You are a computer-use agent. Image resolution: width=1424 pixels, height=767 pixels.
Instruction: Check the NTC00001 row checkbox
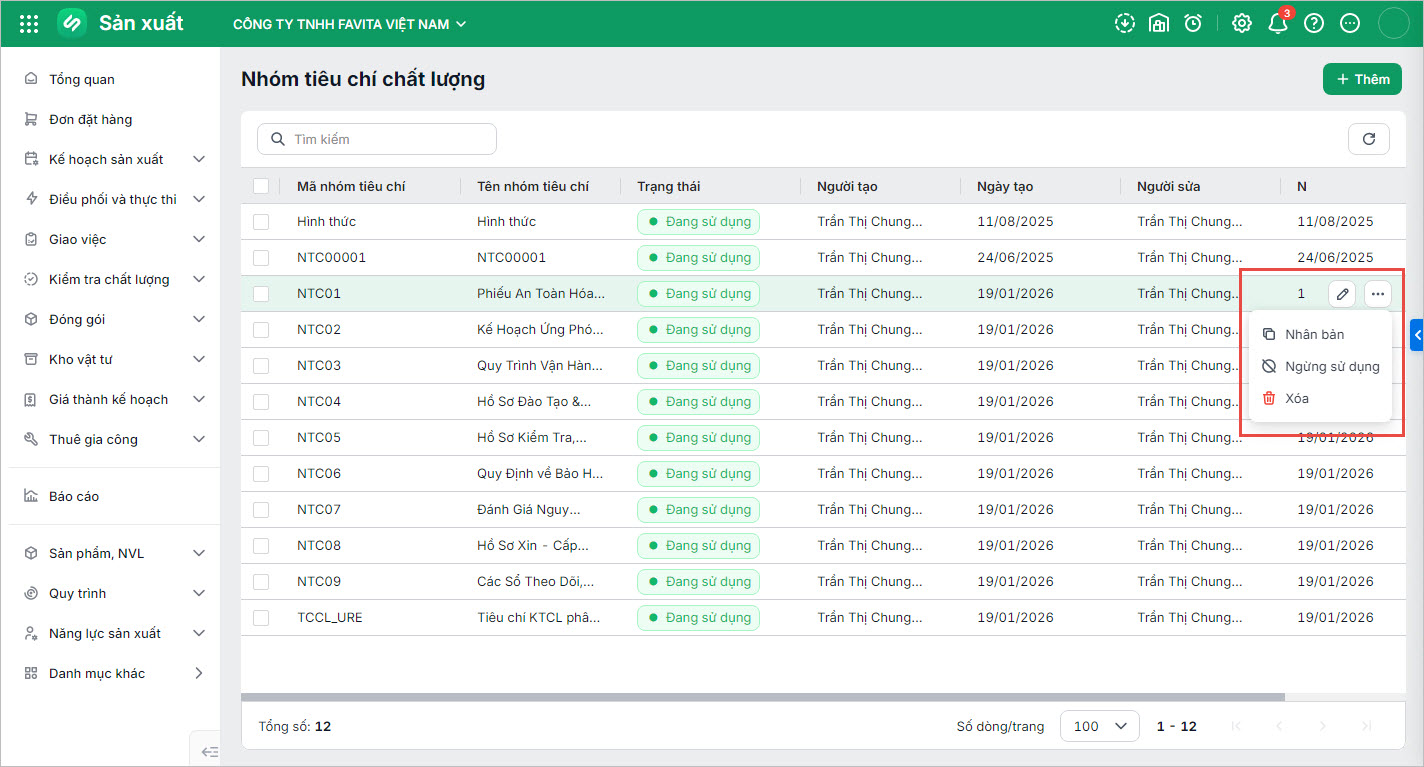pyautogui.click(x=261, y=258)
